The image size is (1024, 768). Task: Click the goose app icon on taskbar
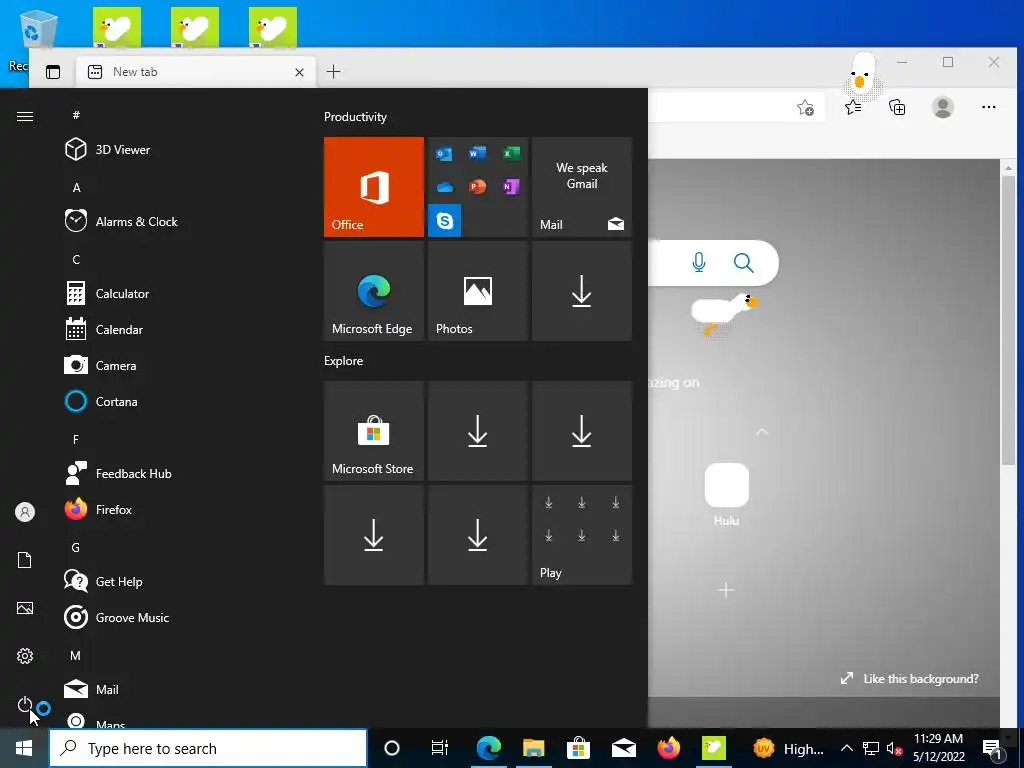[714, 748]
